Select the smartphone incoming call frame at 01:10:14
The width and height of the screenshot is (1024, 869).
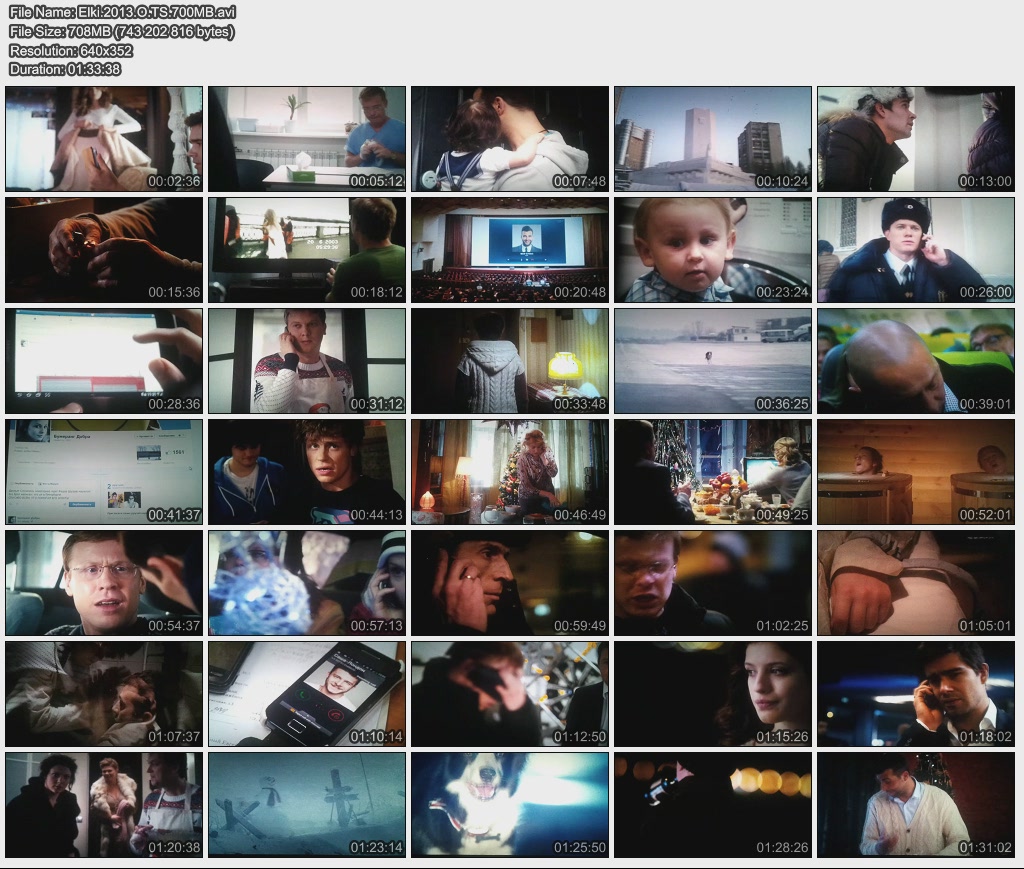[307, 694]
